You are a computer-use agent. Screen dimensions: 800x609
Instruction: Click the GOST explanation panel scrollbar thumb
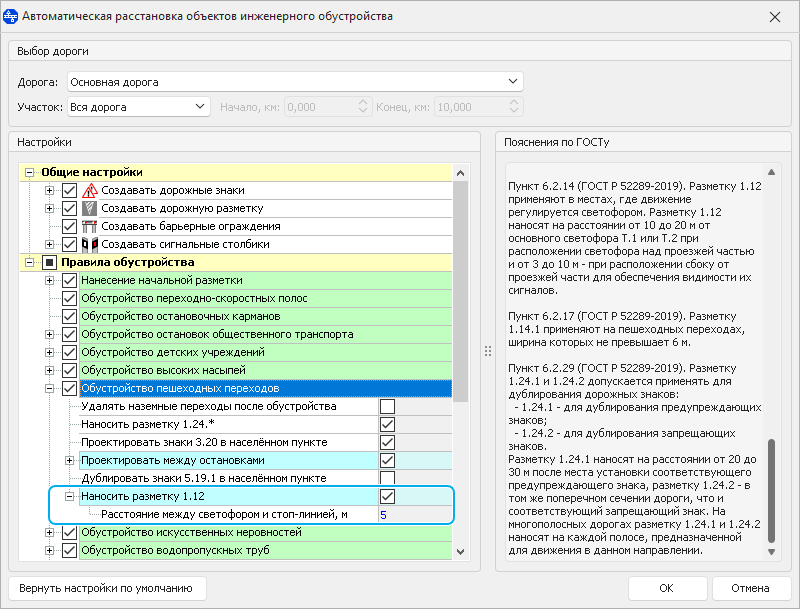[x=770, y=490]
